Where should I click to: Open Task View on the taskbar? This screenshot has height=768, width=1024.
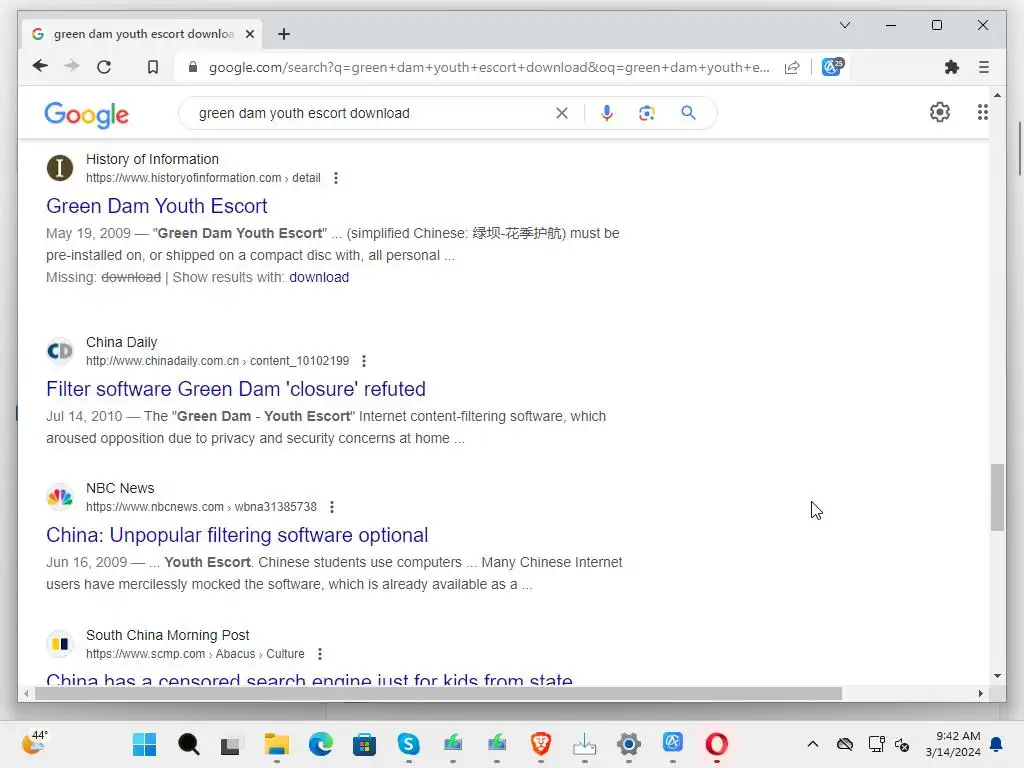pos(230,744)
